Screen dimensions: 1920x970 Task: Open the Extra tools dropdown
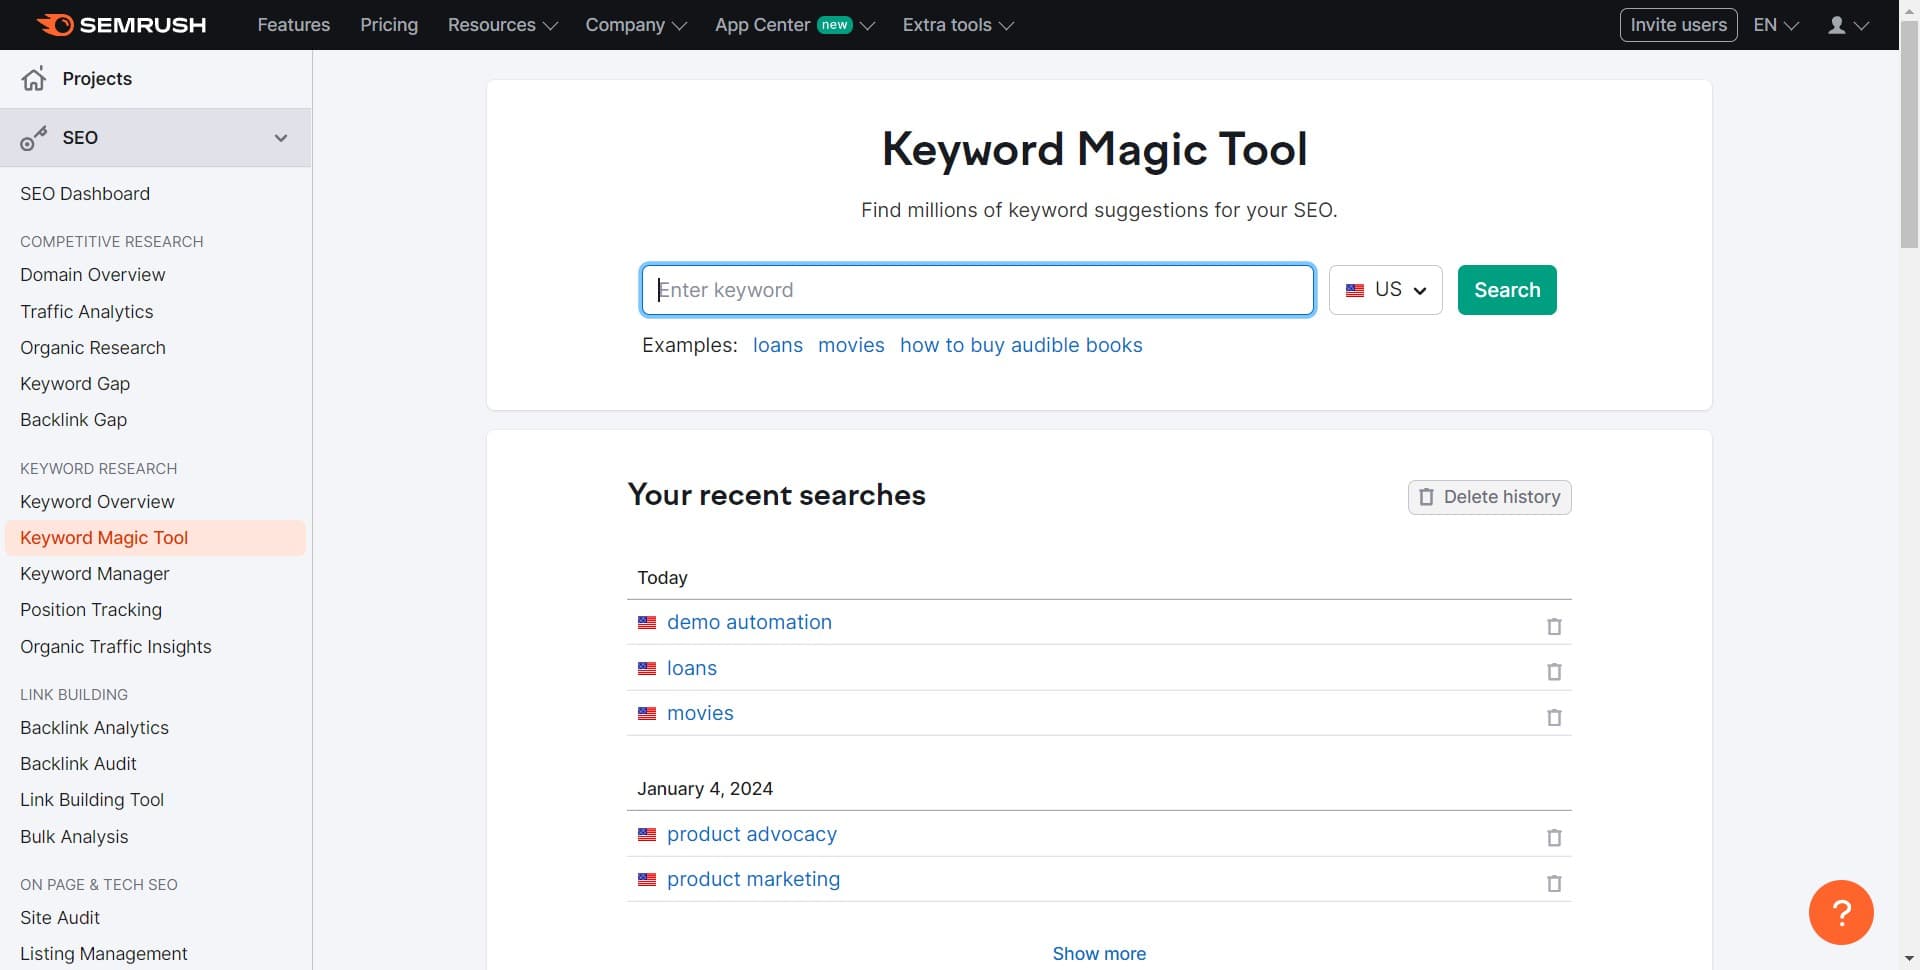point(956,24)
